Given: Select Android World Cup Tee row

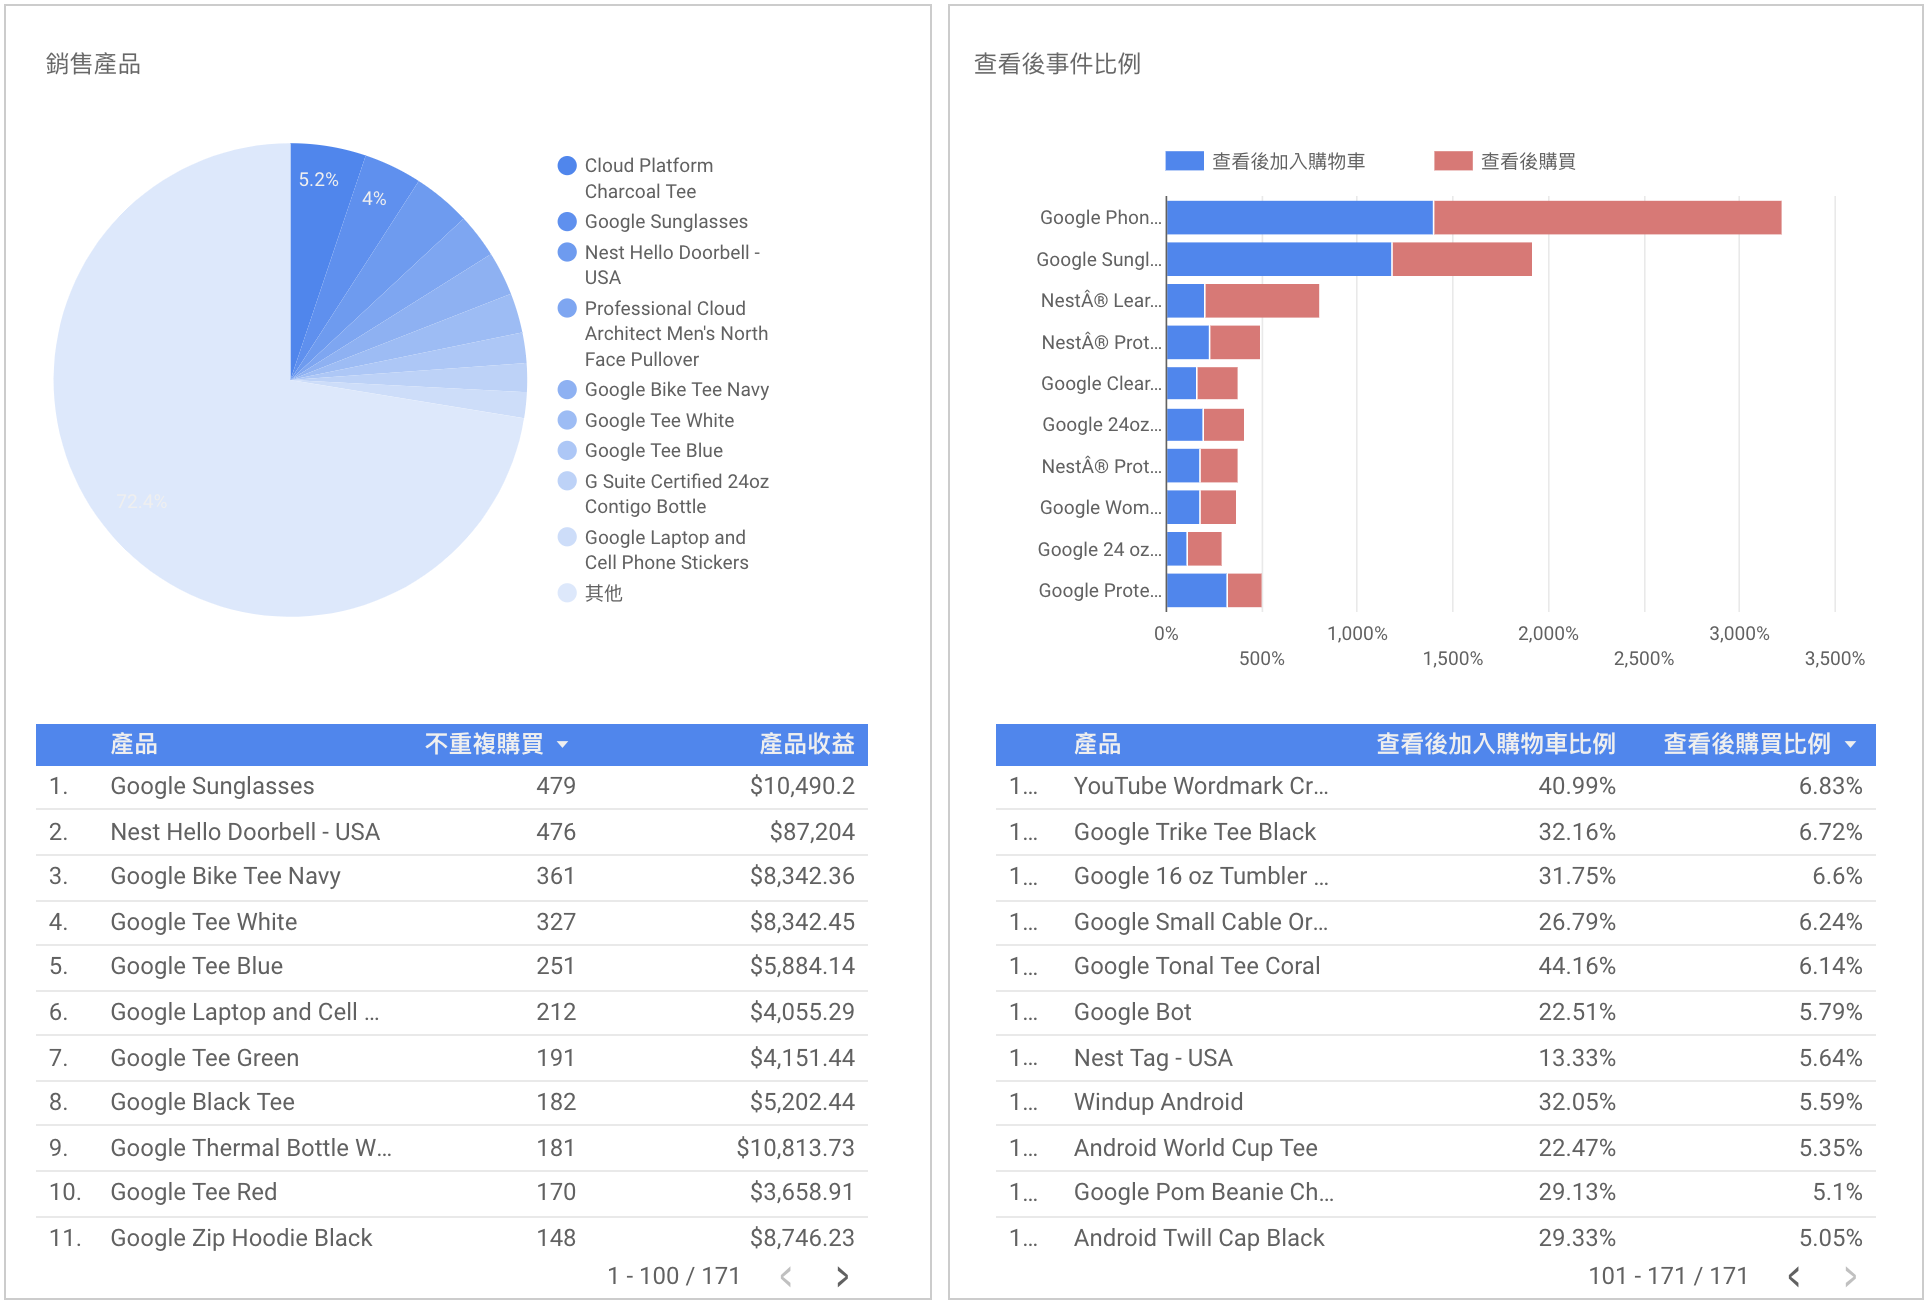Looking at the screenshot, I should [x=1436, y=1148].
